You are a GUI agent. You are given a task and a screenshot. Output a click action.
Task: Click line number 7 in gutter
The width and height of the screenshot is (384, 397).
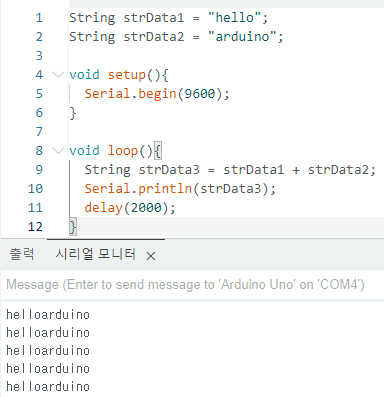[39, 132]
